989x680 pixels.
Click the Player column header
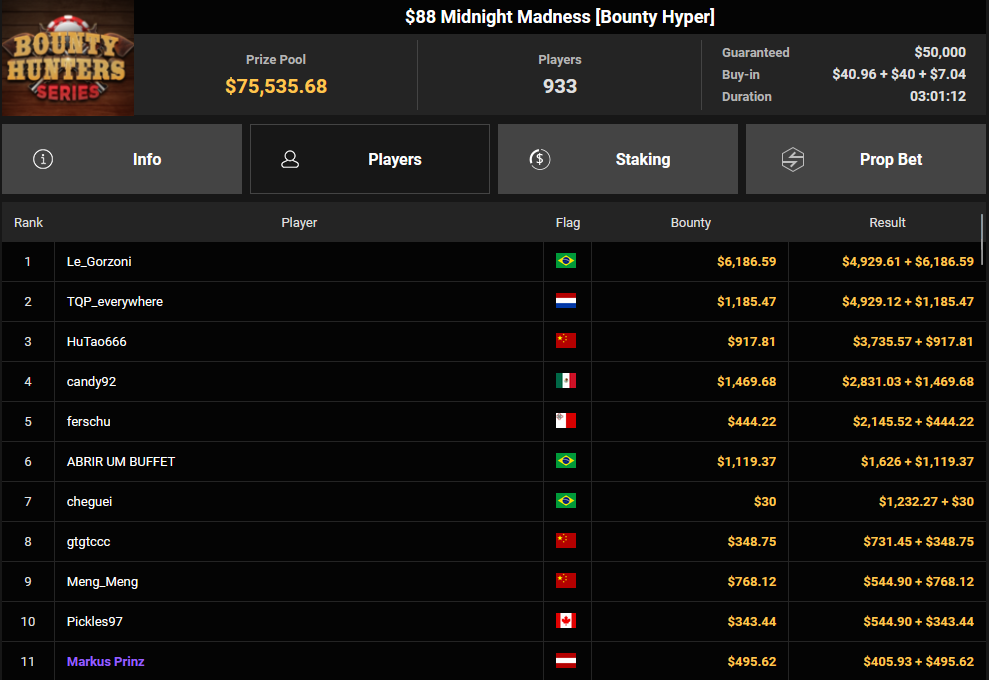tap(299, 223)
